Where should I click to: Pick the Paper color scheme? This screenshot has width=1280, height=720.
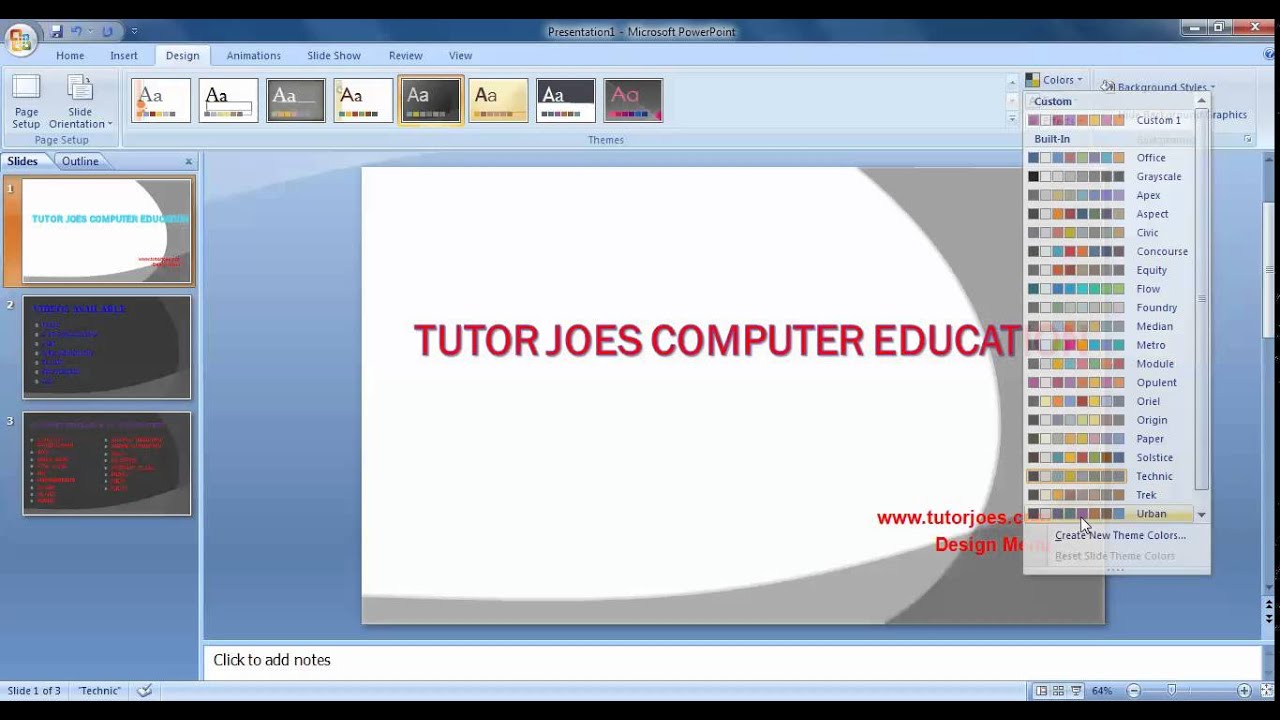pyautogui.click(x=1111, y=439)
